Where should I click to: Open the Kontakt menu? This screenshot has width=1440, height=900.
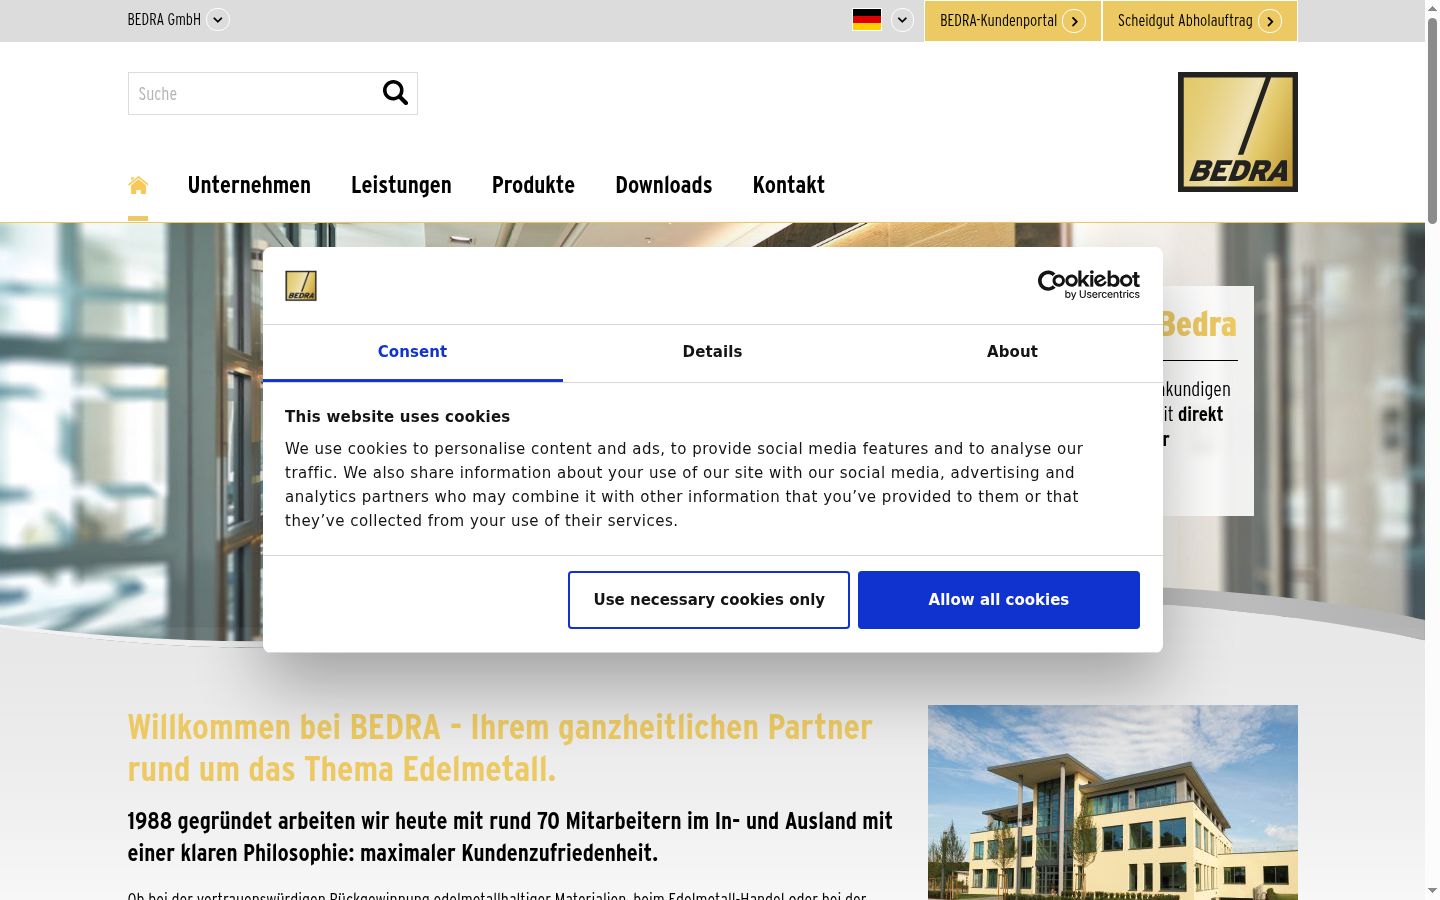(x=789, y=185)
